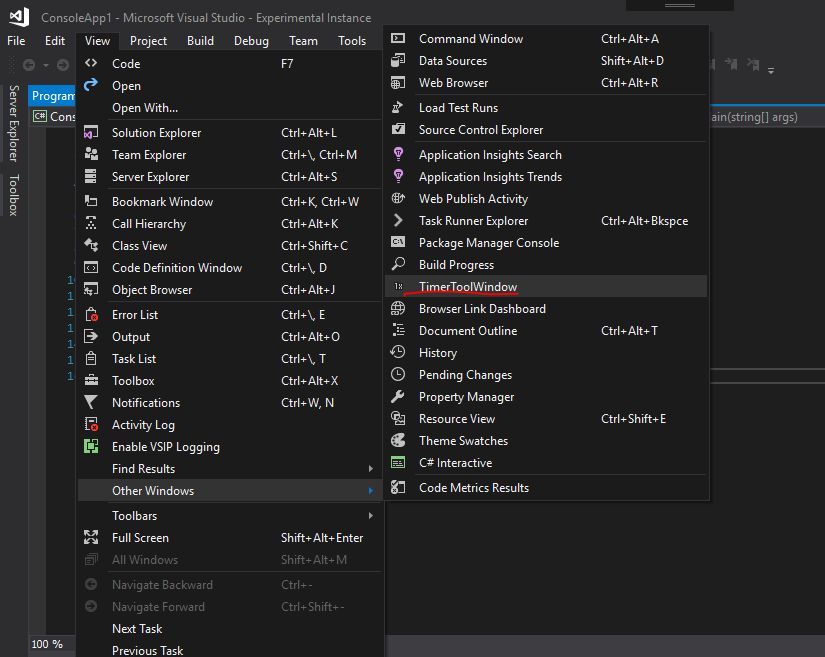Click the History clock icon
825x657 pixels.
click(x=398, y=352)
